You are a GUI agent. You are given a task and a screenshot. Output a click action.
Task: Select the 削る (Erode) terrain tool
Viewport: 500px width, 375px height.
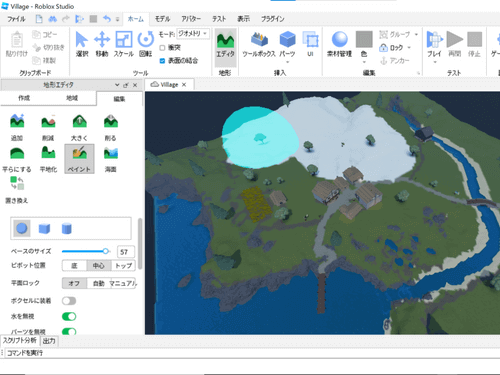click(x=111, y=127)
